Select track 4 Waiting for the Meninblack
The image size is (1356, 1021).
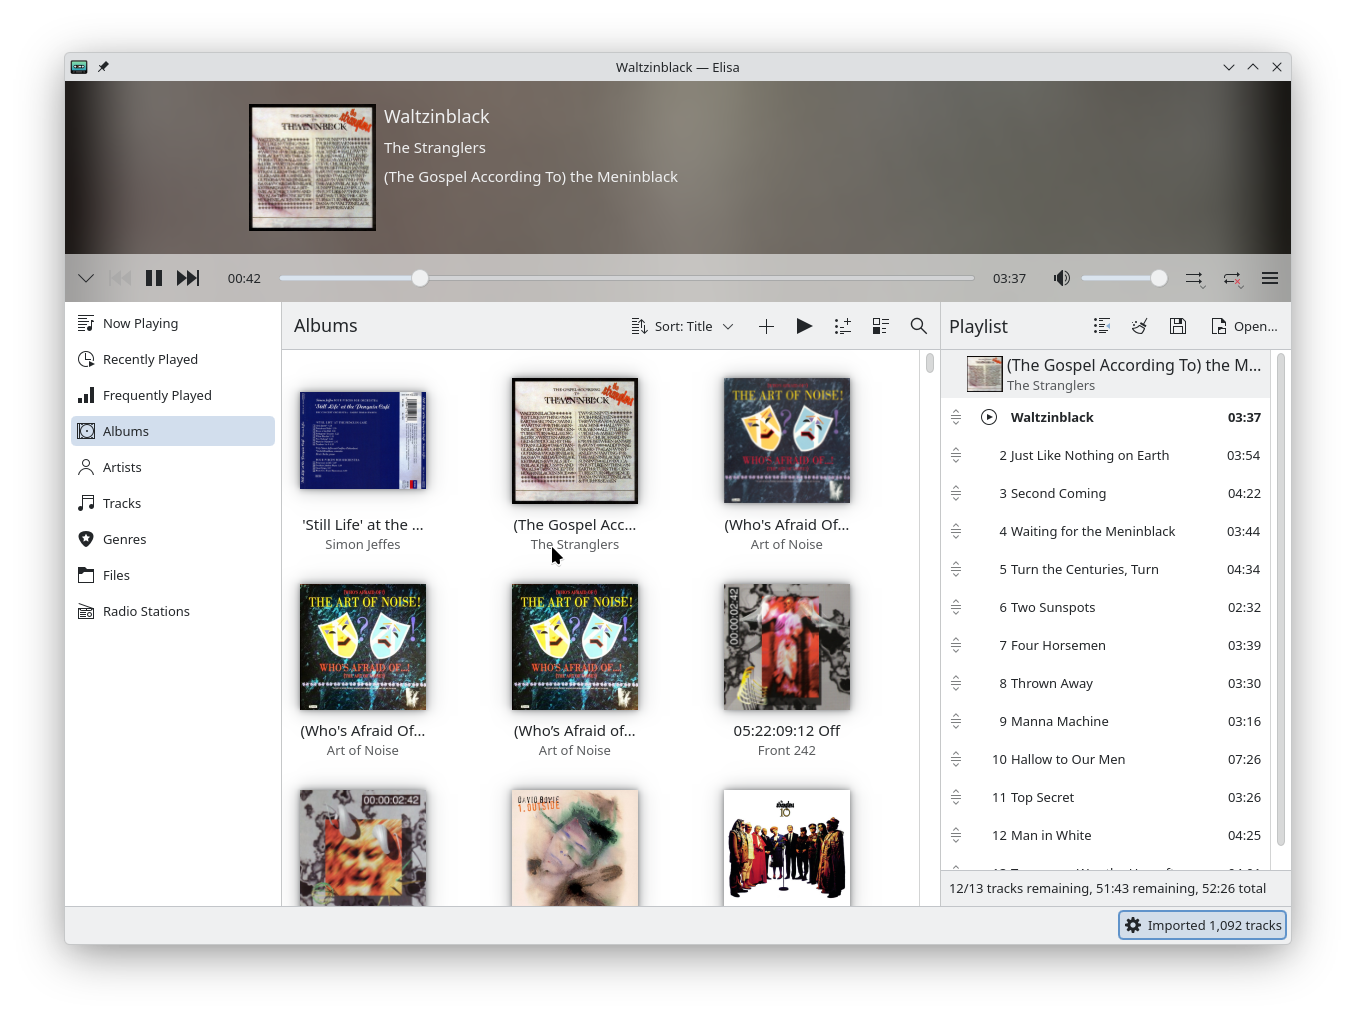point(1106,531)
